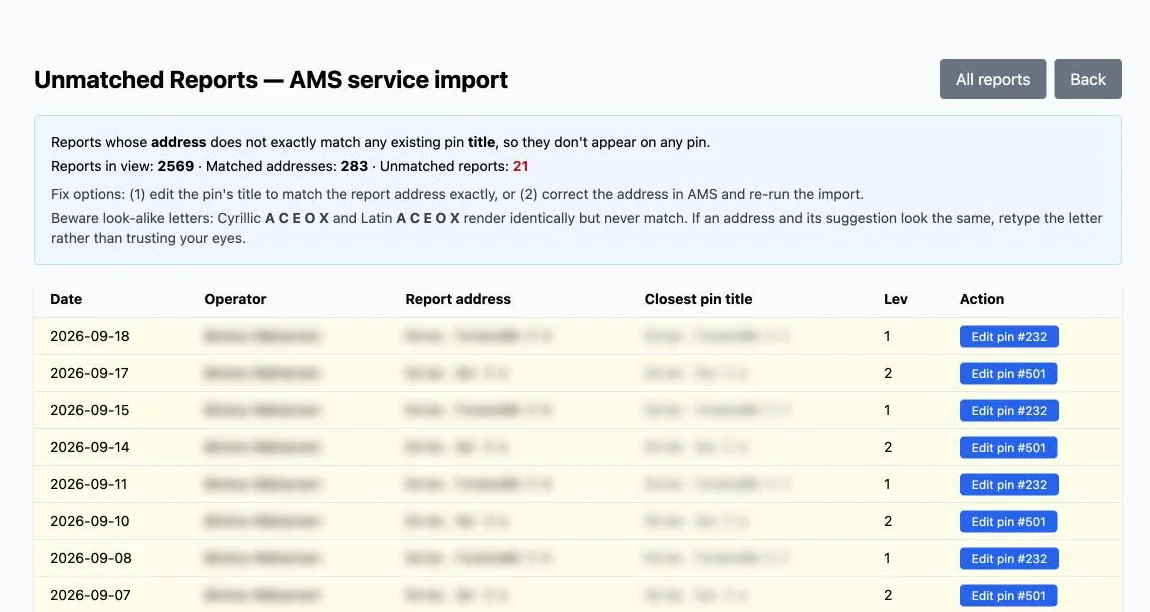The image size is (1150, 612).
Task: Edit pin #501 for 2026-09-14 report
Action: click(1008, 448)
